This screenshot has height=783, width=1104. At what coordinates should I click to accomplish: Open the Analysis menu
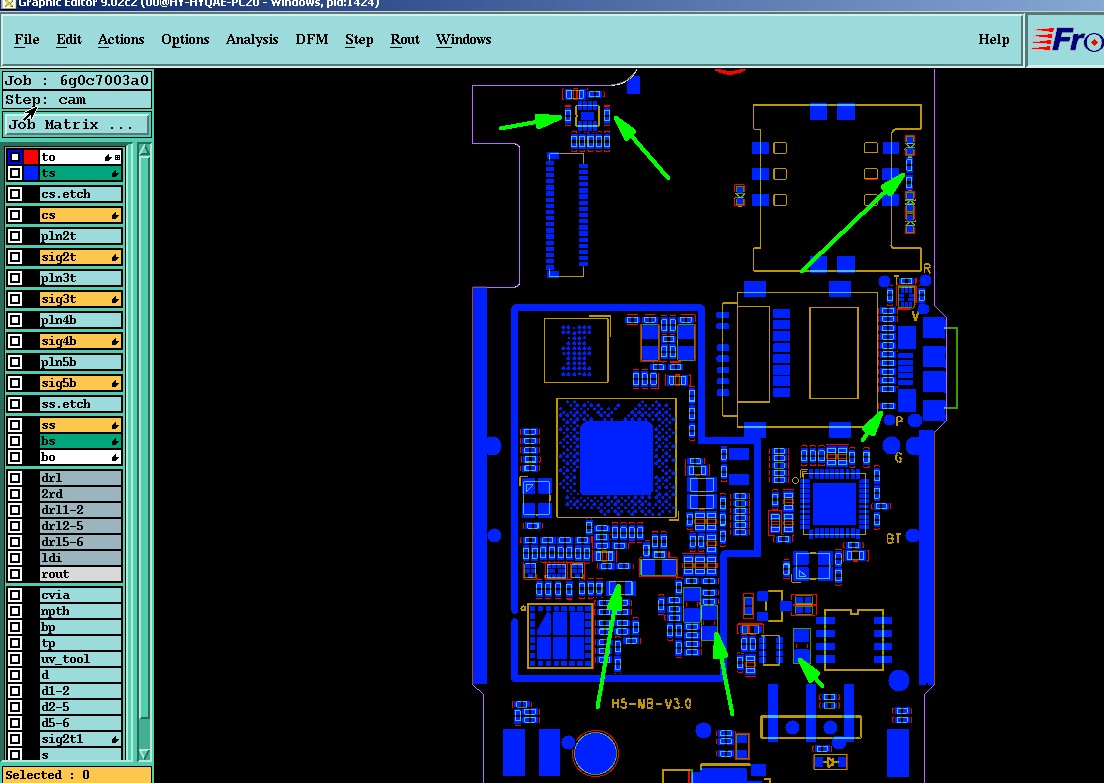252,39
